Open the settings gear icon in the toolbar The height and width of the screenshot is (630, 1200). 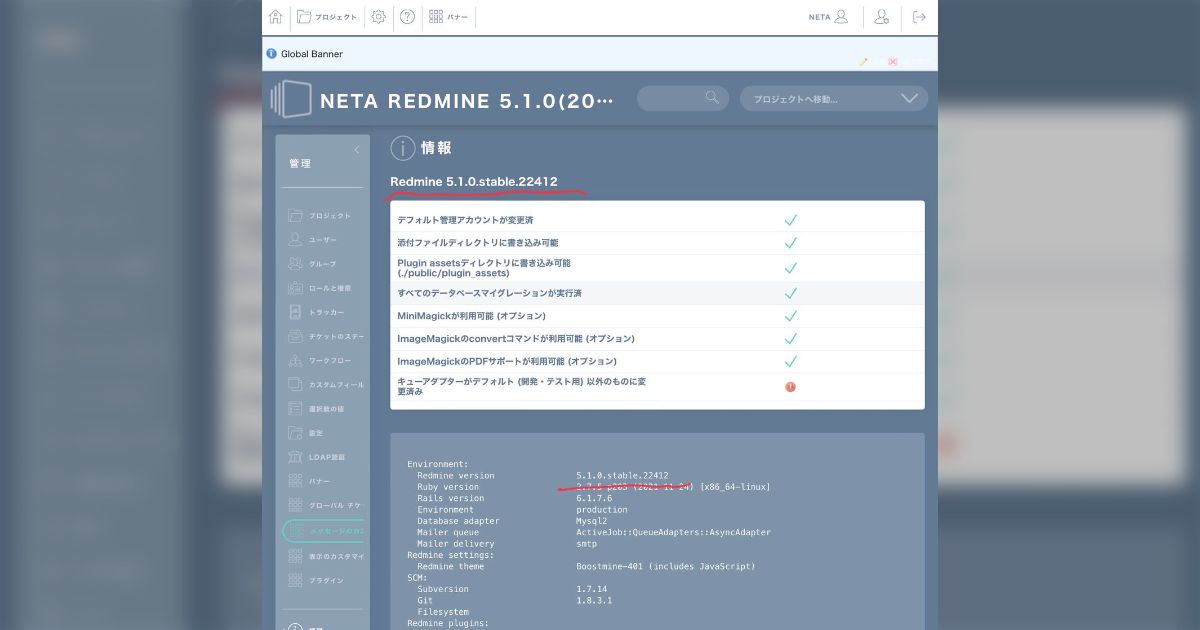pyautogui.click(x=378, y=17)
